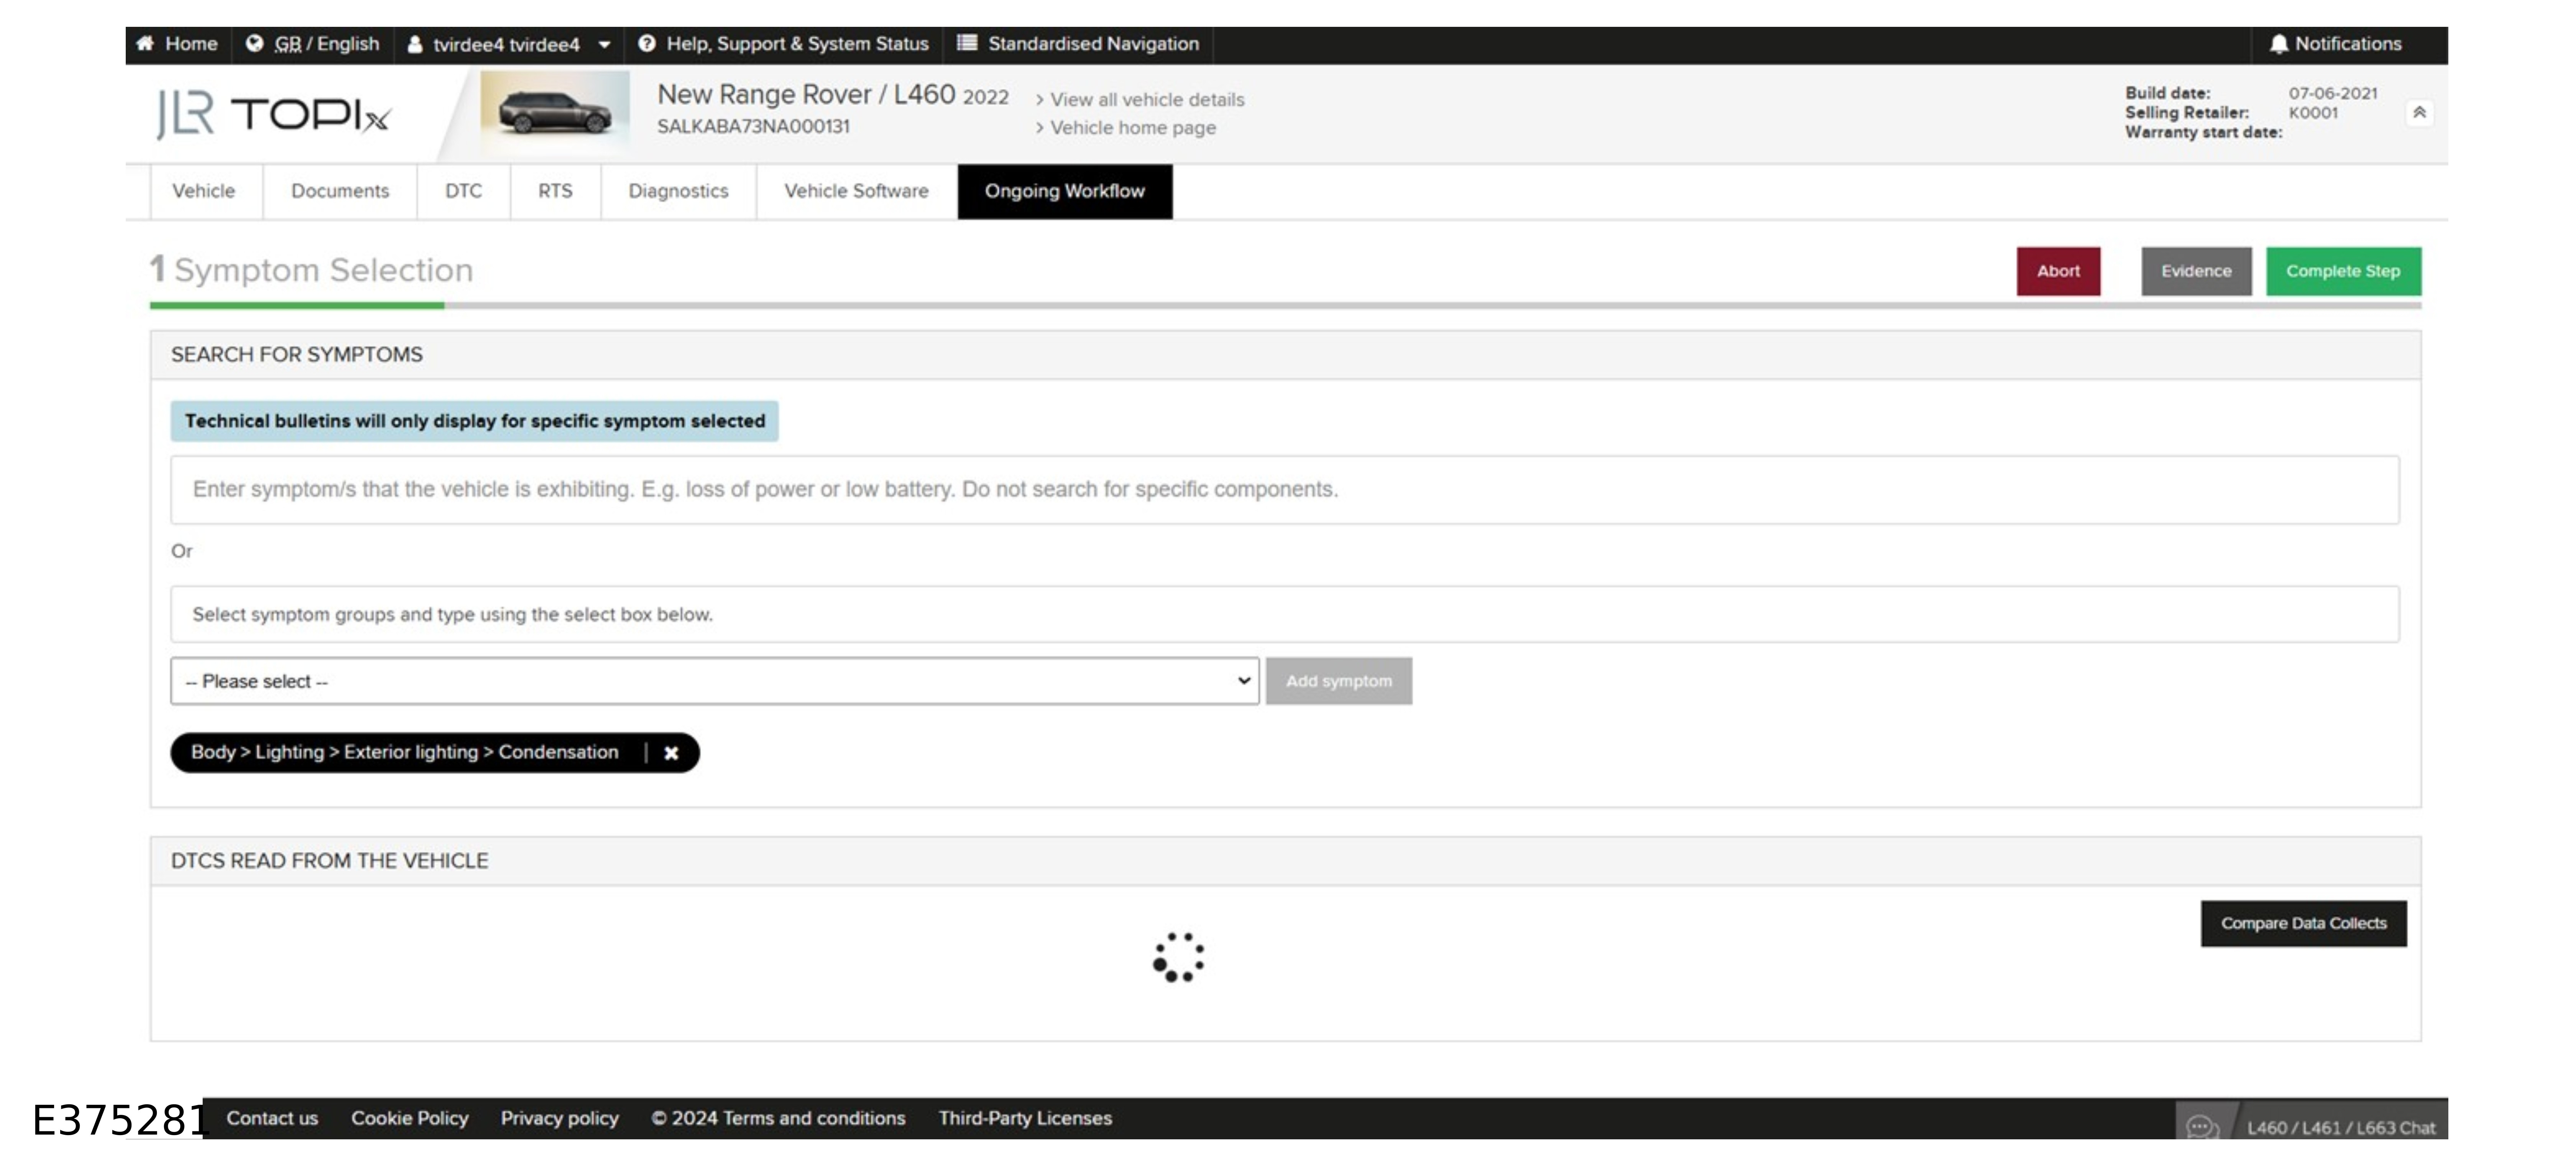Screen dimensions: 2576x1165
Task: Open the Vehicle Software tab
Action: click(x=856, y=191)
